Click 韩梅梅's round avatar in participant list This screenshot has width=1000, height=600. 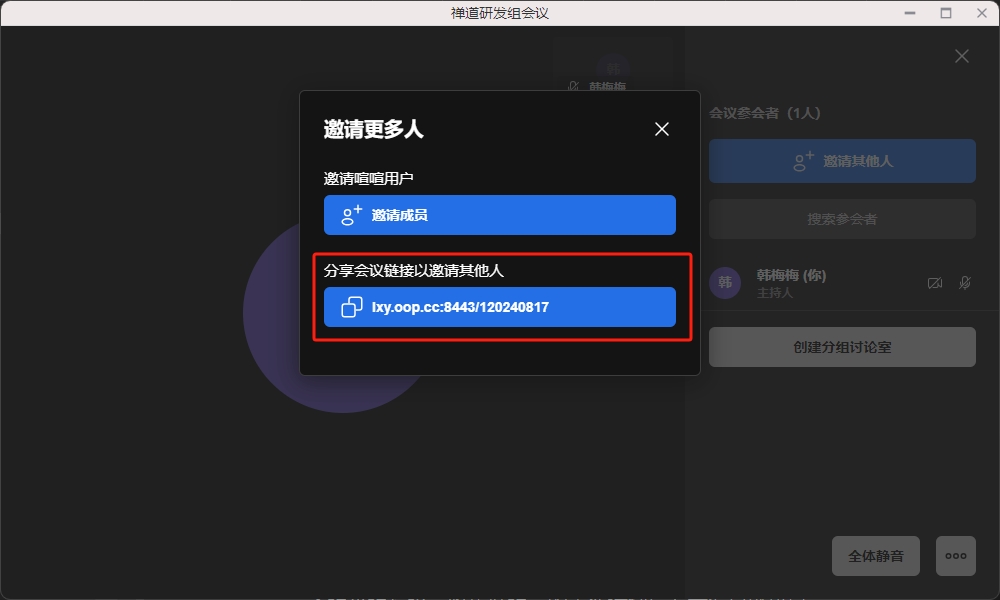[x=725, y=283]
